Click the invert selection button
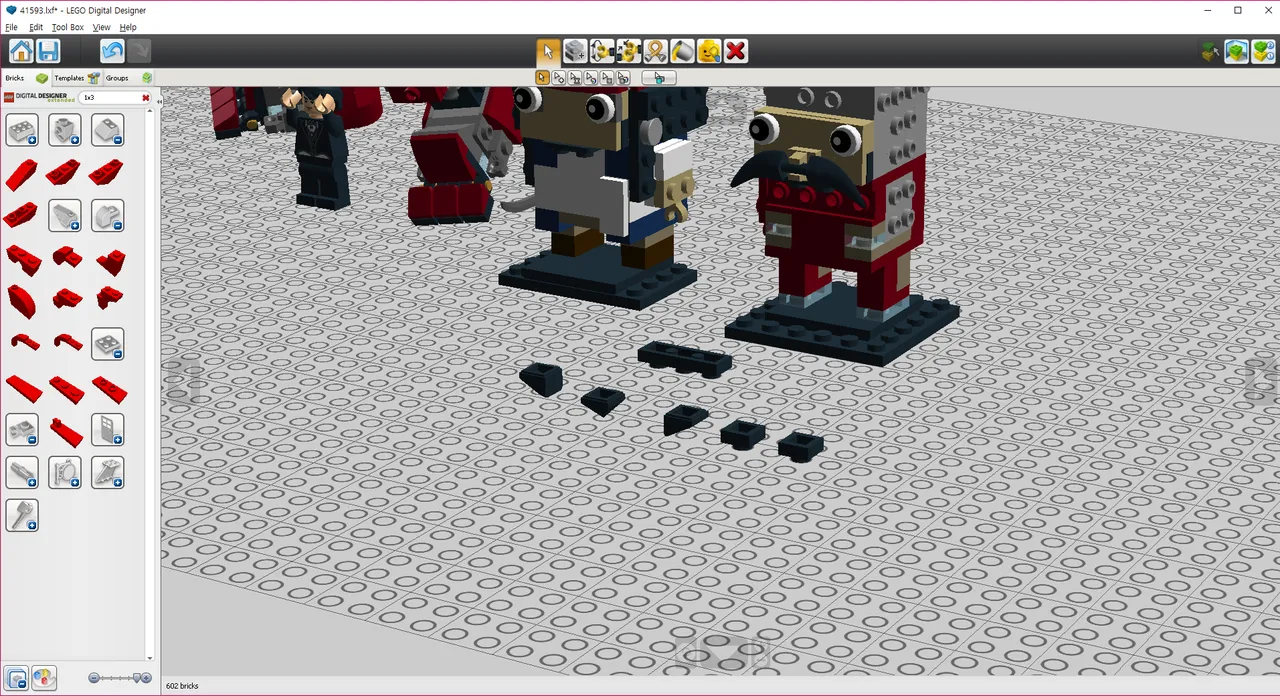 (659, 77)
